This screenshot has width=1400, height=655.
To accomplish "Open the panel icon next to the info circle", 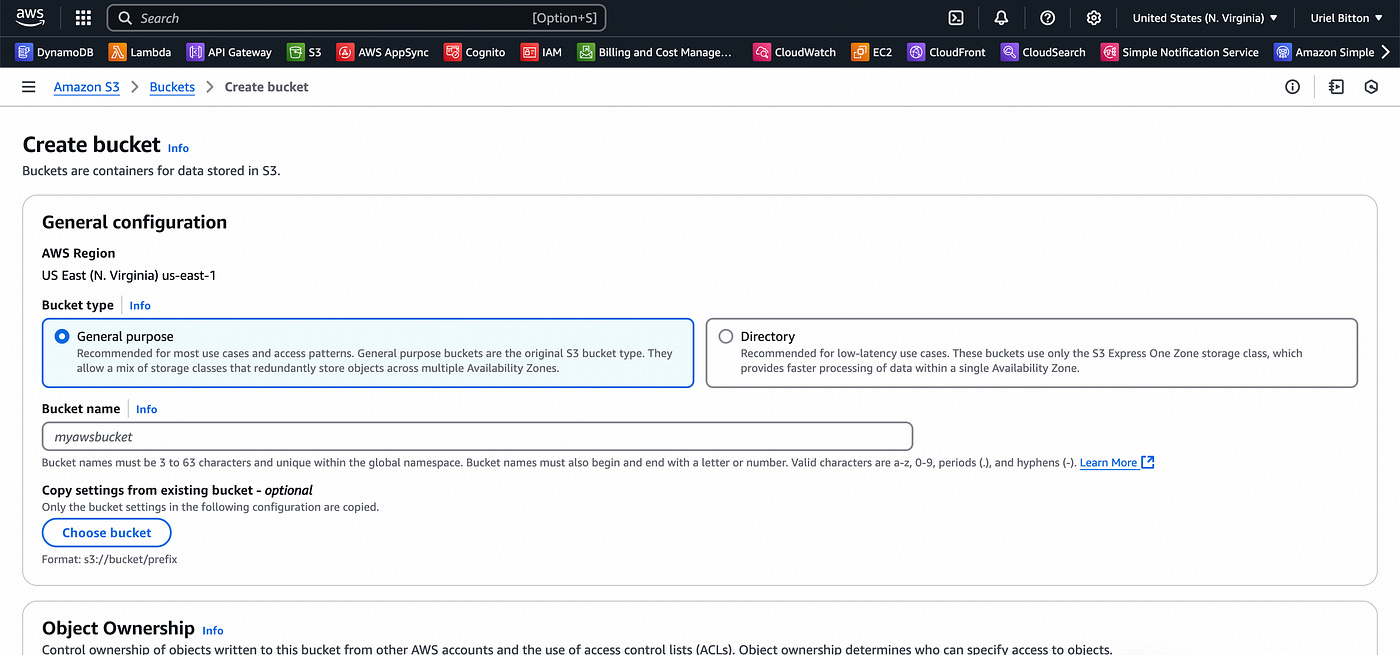I will coord(1336,87).
